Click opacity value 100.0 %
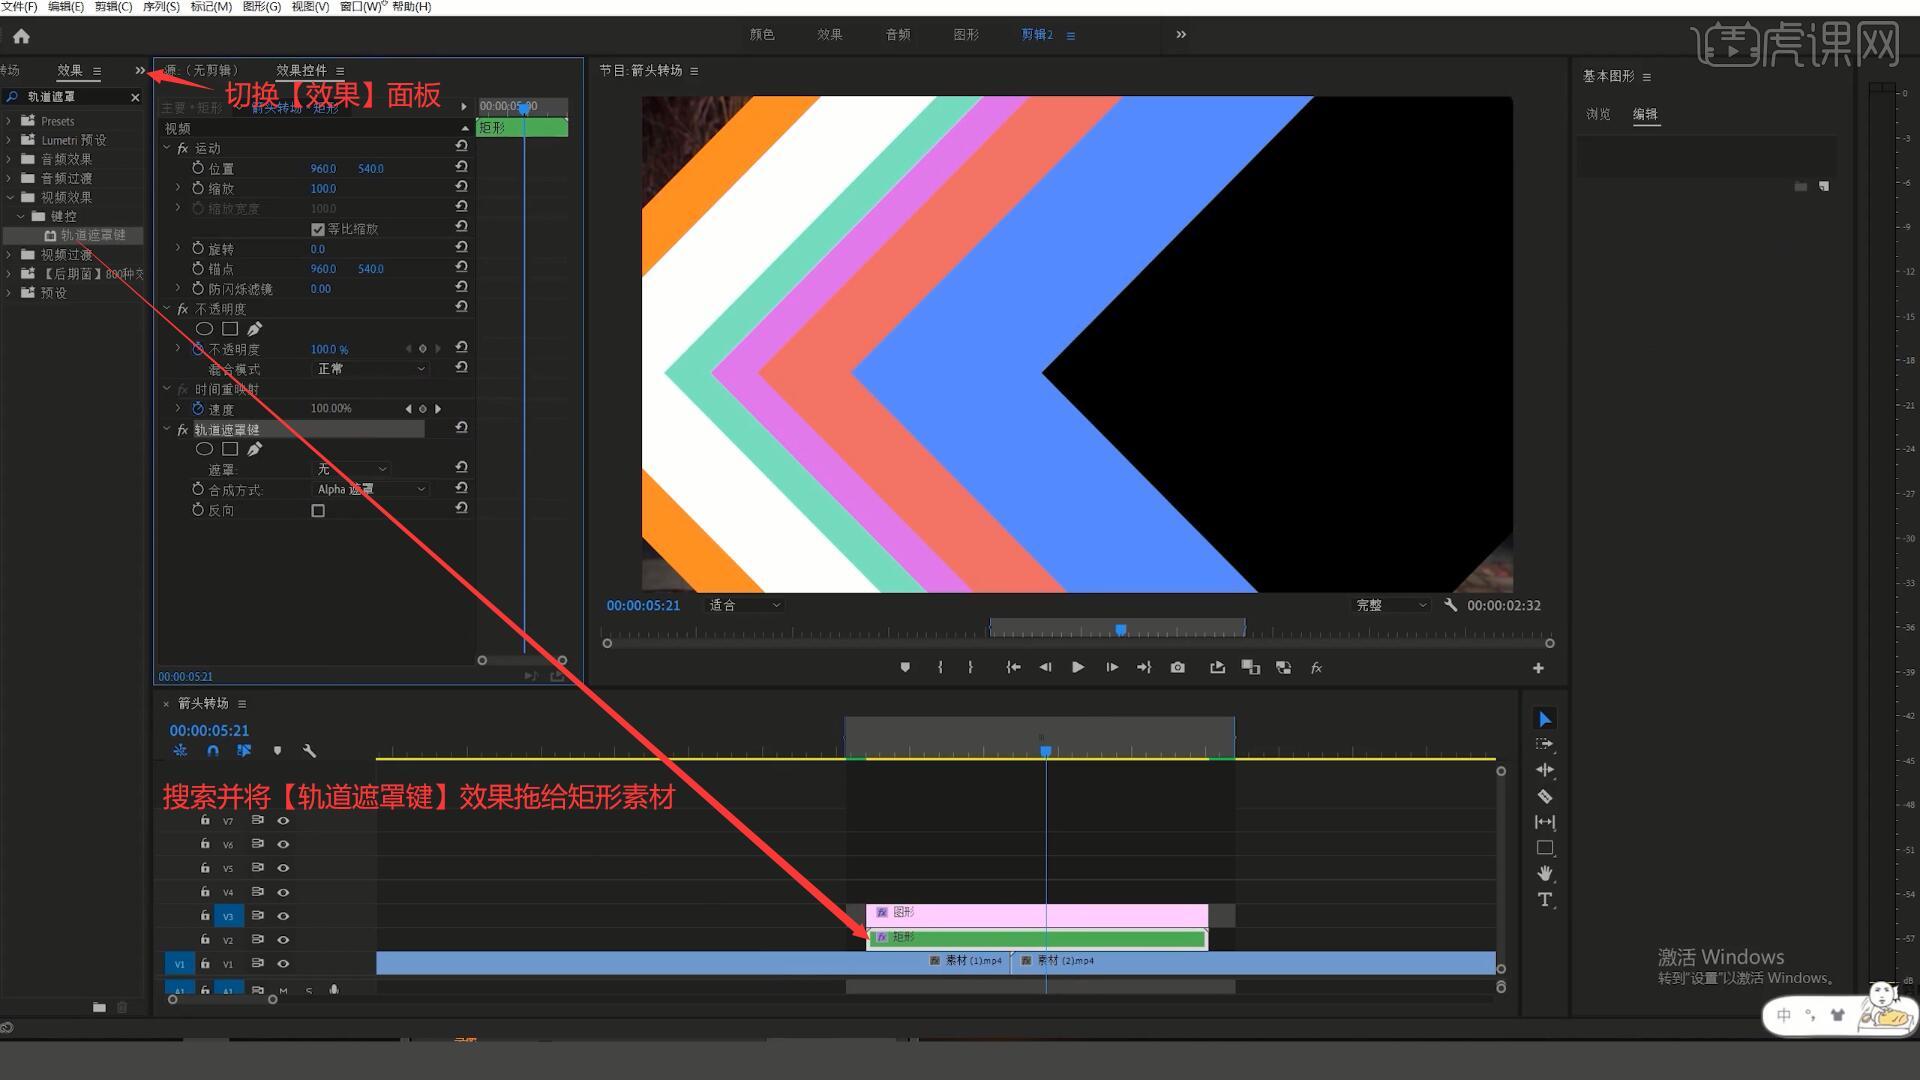The image size is (1920, 1080). (x=329, y=350)
